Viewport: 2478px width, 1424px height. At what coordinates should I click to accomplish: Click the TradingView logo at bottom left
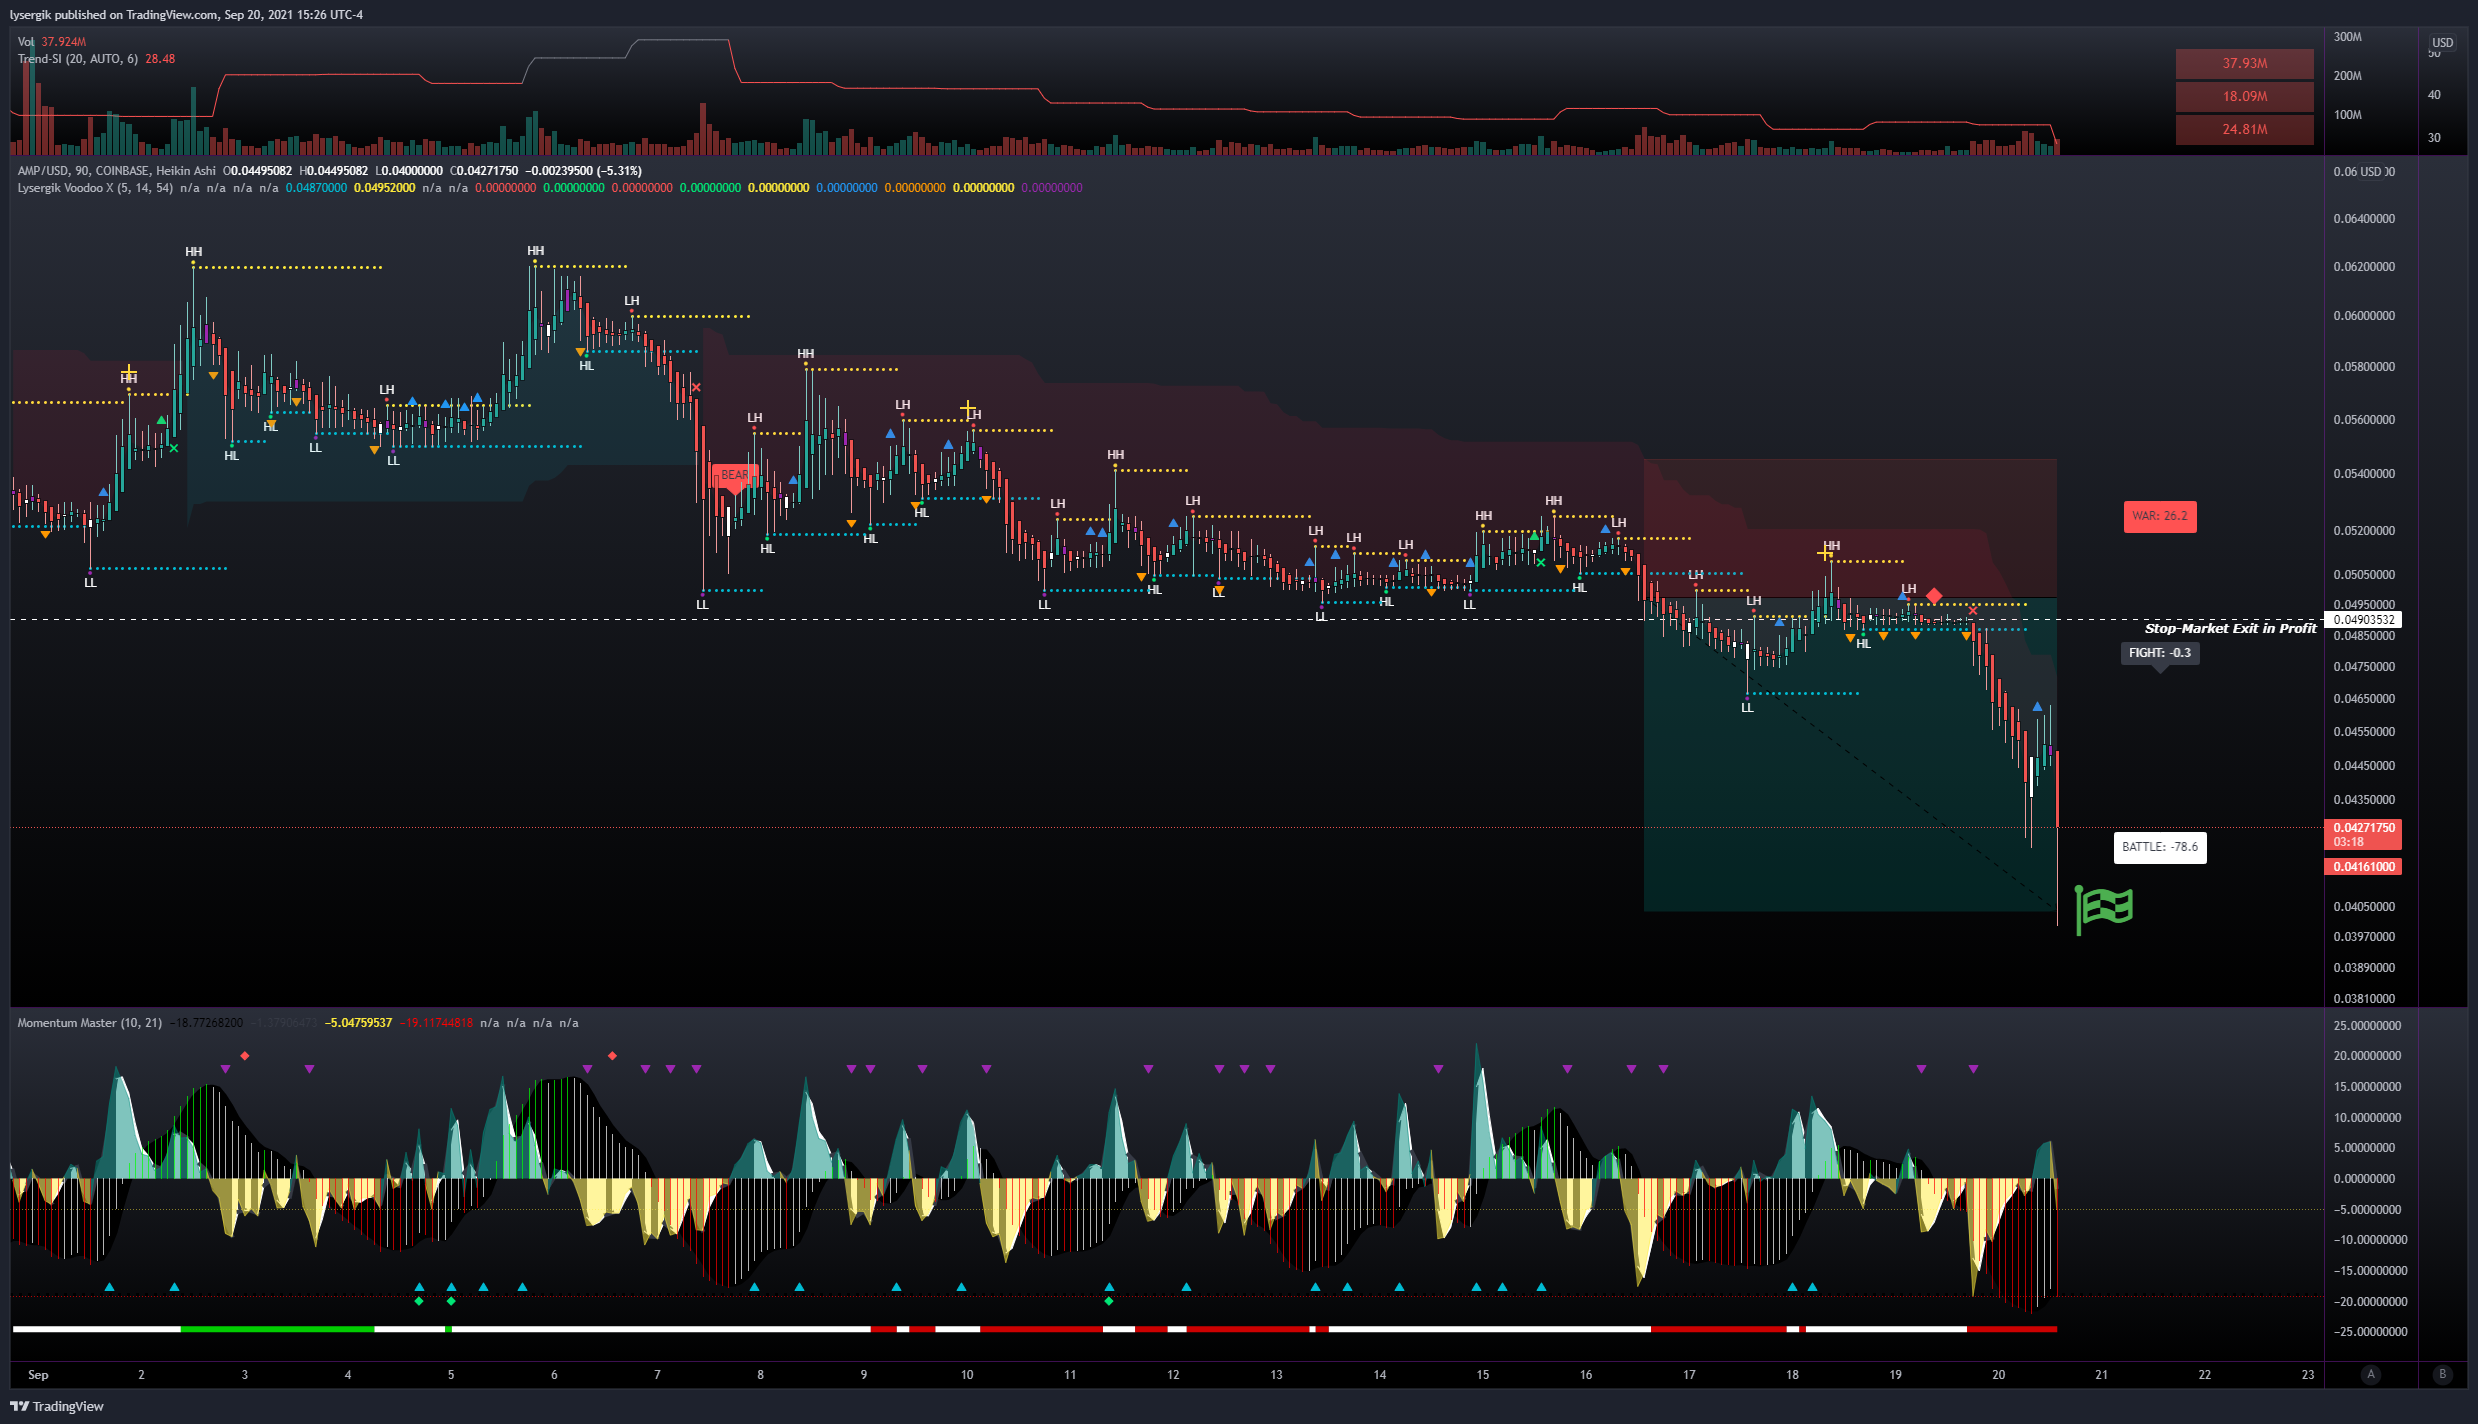pyautogui.click(x=57, y=1406)
